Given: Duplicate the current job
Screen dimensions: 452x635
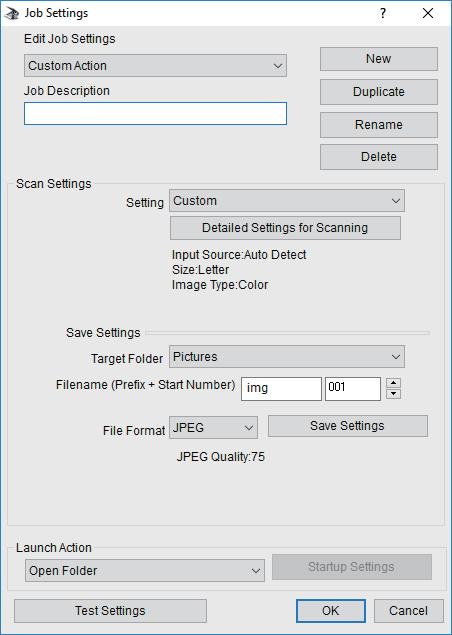Looking at the screenshot, I should [379, 92].
